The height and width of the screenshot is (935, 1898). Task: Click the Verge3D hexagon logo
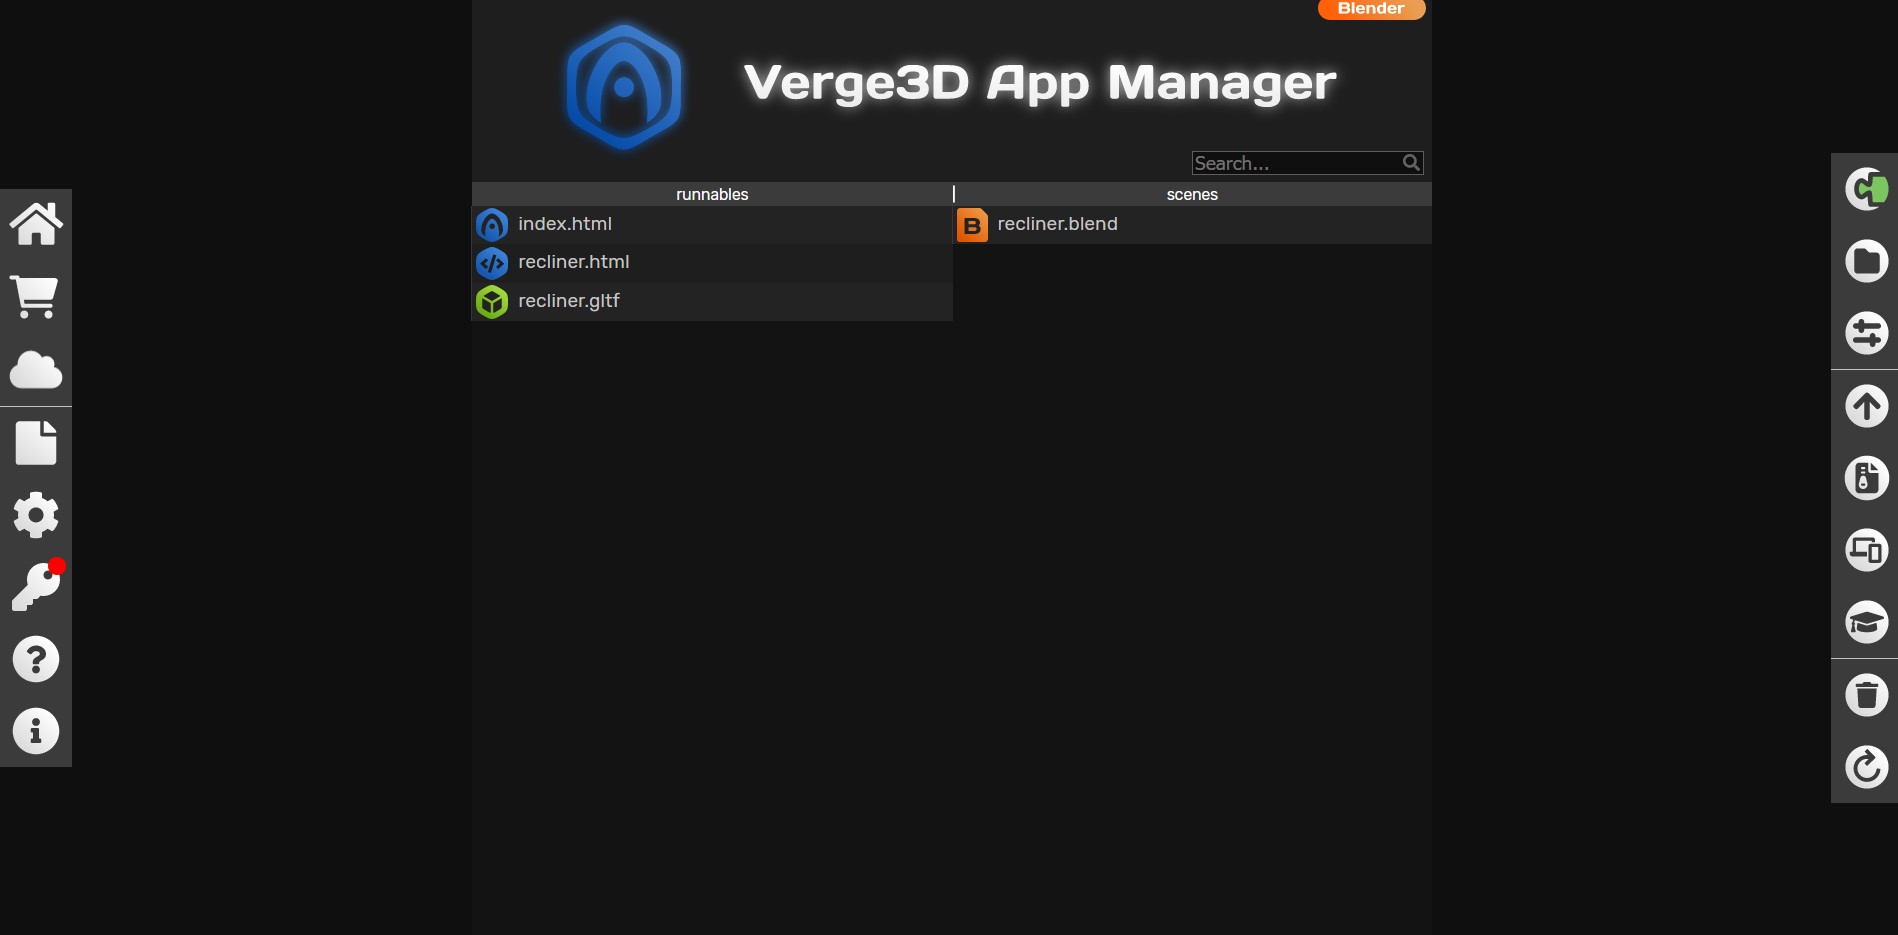pos(624,87)
